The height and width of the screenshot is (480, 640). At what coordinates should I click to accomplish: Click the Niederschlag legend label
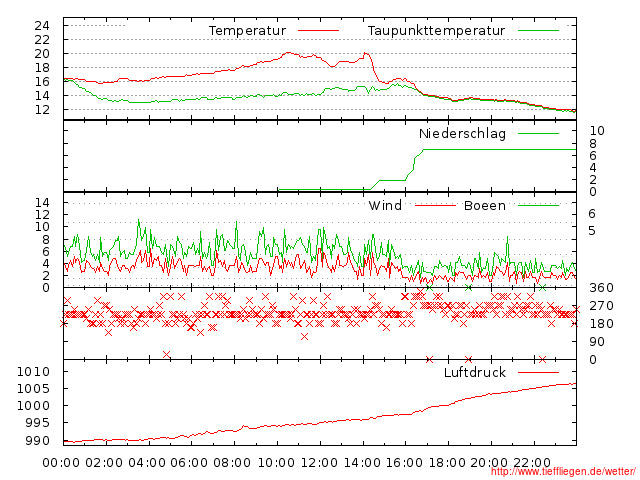point(462,133)
